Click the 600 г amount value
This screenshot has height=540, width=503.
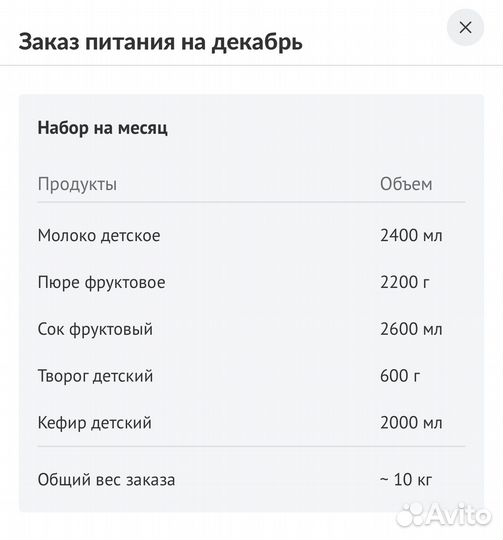400,376
